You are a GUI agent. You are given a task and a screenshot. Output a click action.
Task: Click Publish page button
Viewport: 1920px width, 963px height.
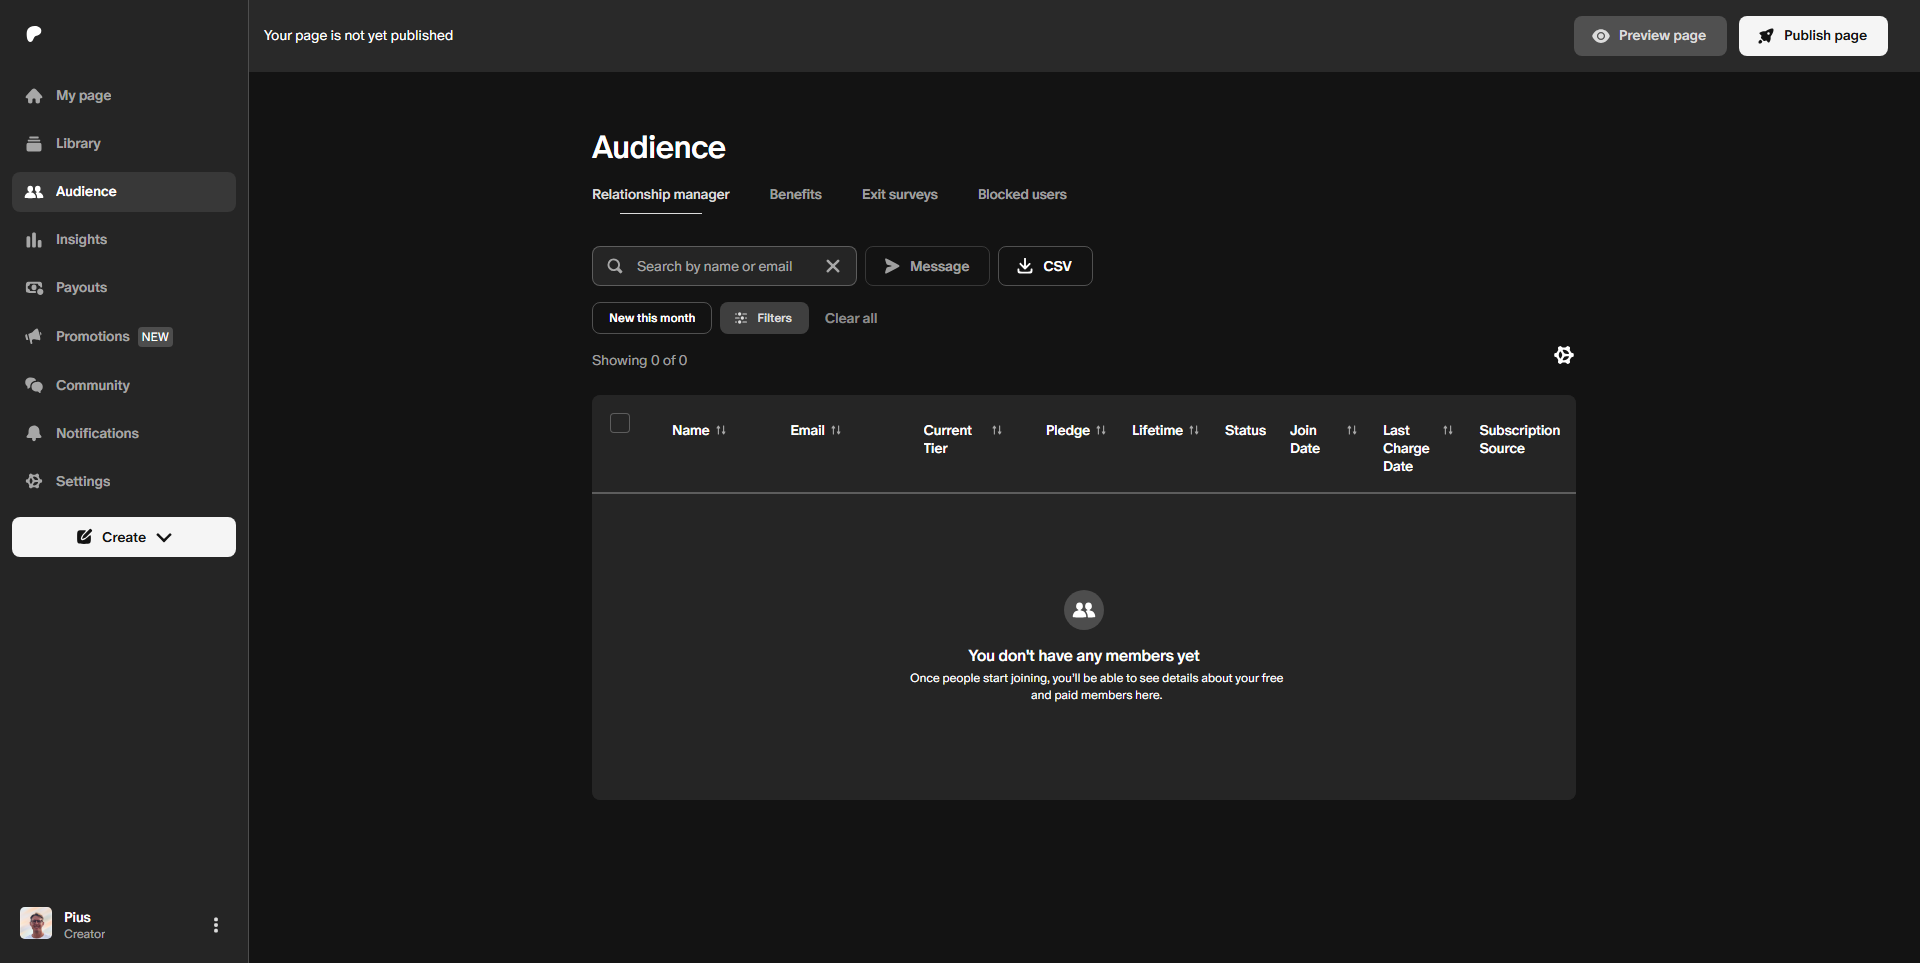pyautogui.click(x=1812, y=36)
